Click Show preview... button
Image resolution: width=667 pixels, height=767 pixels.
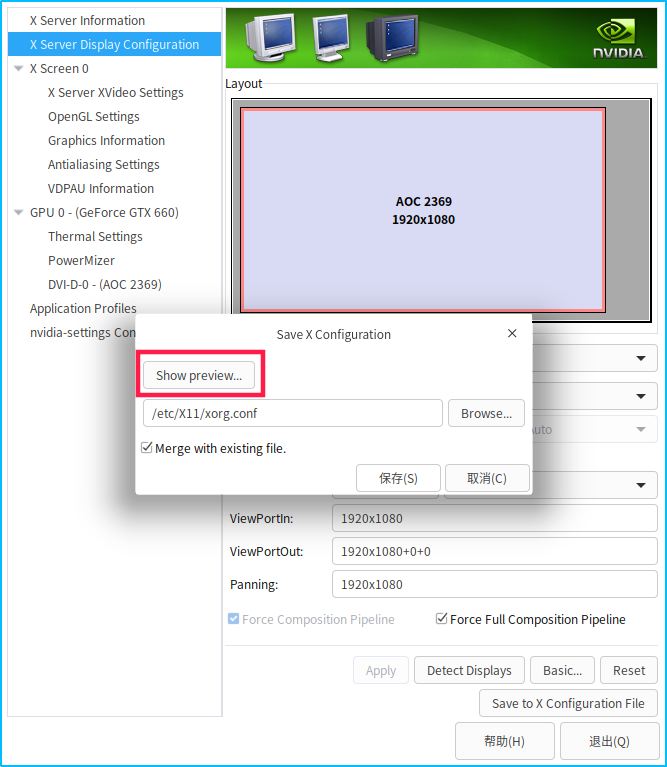[199, 375]
